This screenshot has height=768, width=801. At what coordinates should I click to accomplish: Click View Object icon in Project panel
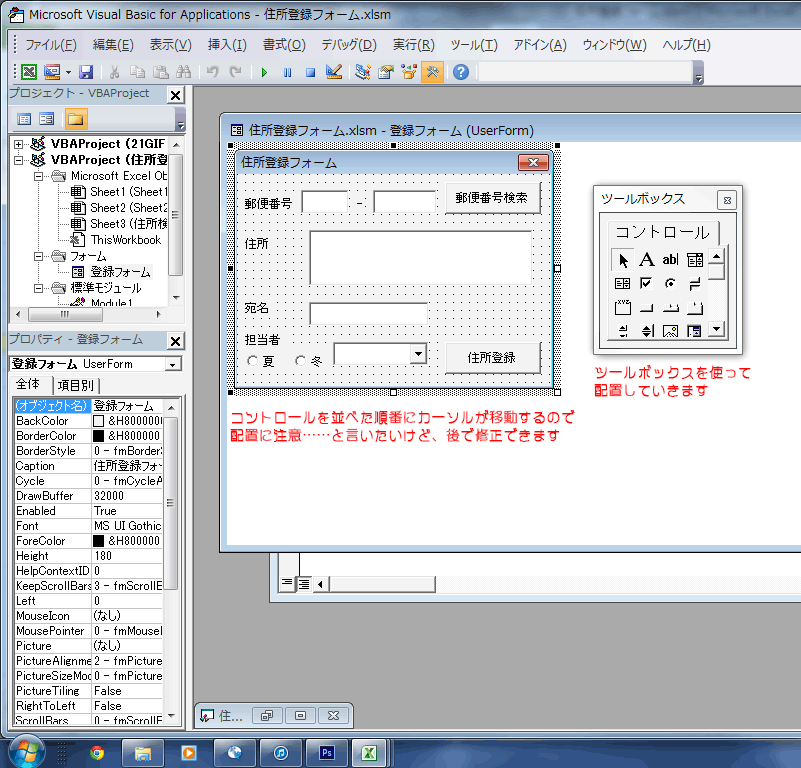46,119
